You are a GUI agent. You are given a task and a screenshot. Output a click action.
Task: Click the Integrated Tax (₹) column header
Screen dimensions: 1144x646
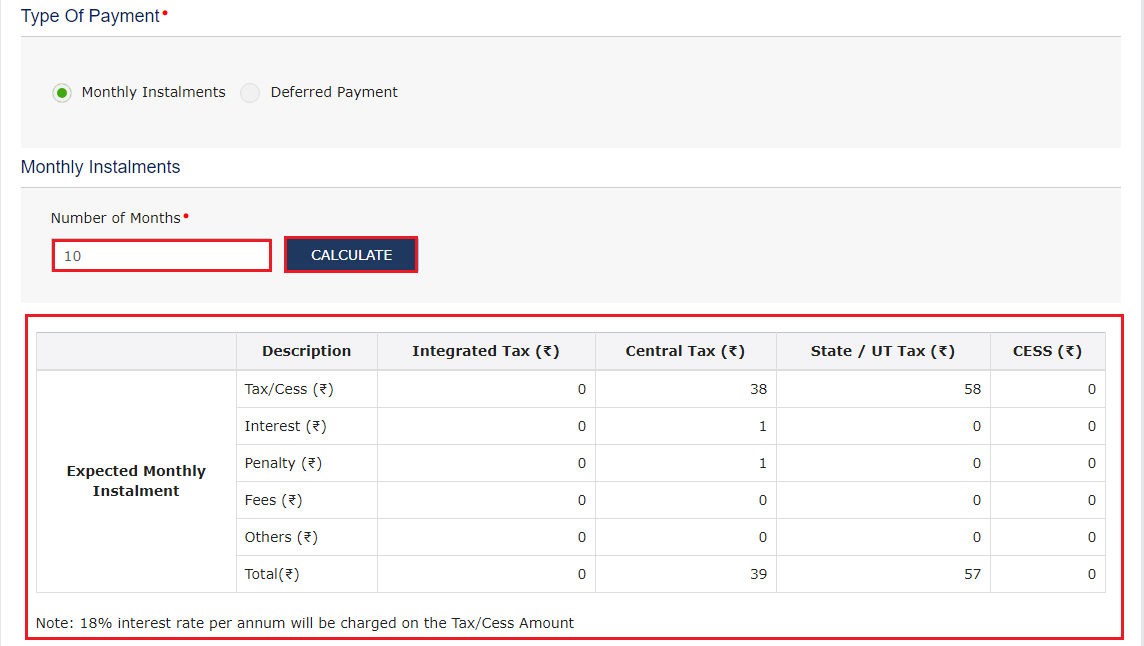tap(485, 351)
